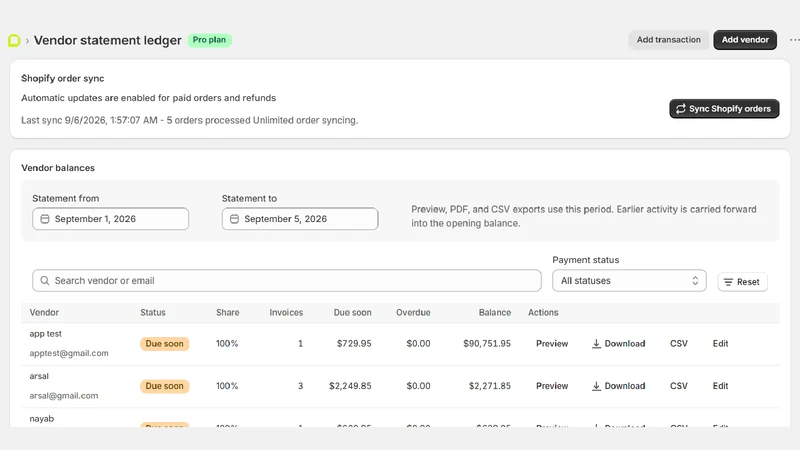The width and height of the screenshot is (800, 450).
Task: Click the $2,271.85 balance value
Action: point(490,386)
